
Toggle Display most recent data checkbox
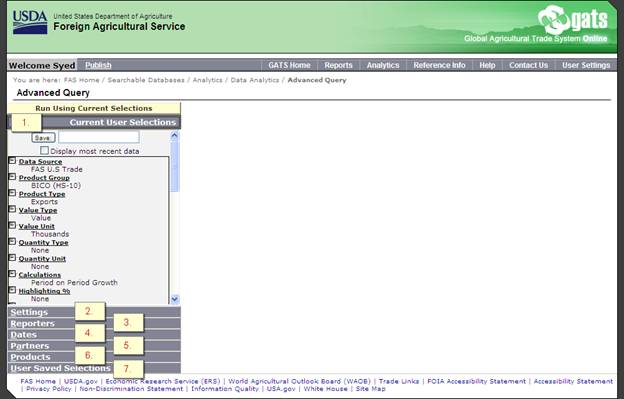click(x=44, y=150)
